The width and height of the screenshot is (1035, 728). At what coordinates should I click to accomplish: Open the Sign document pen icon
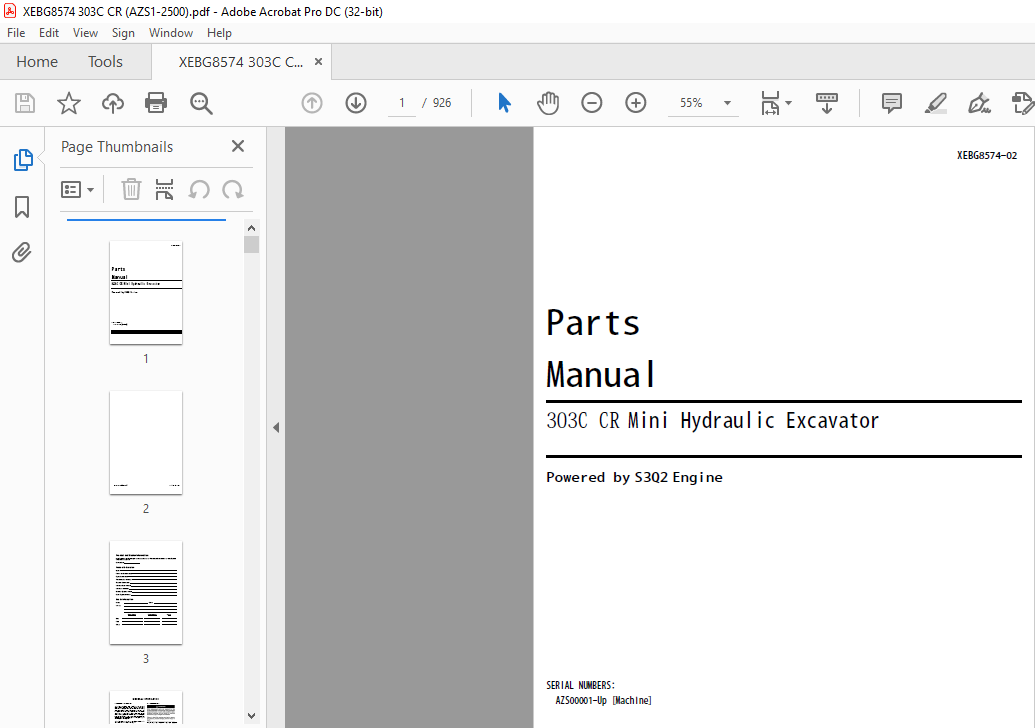[x=979, y=103]
